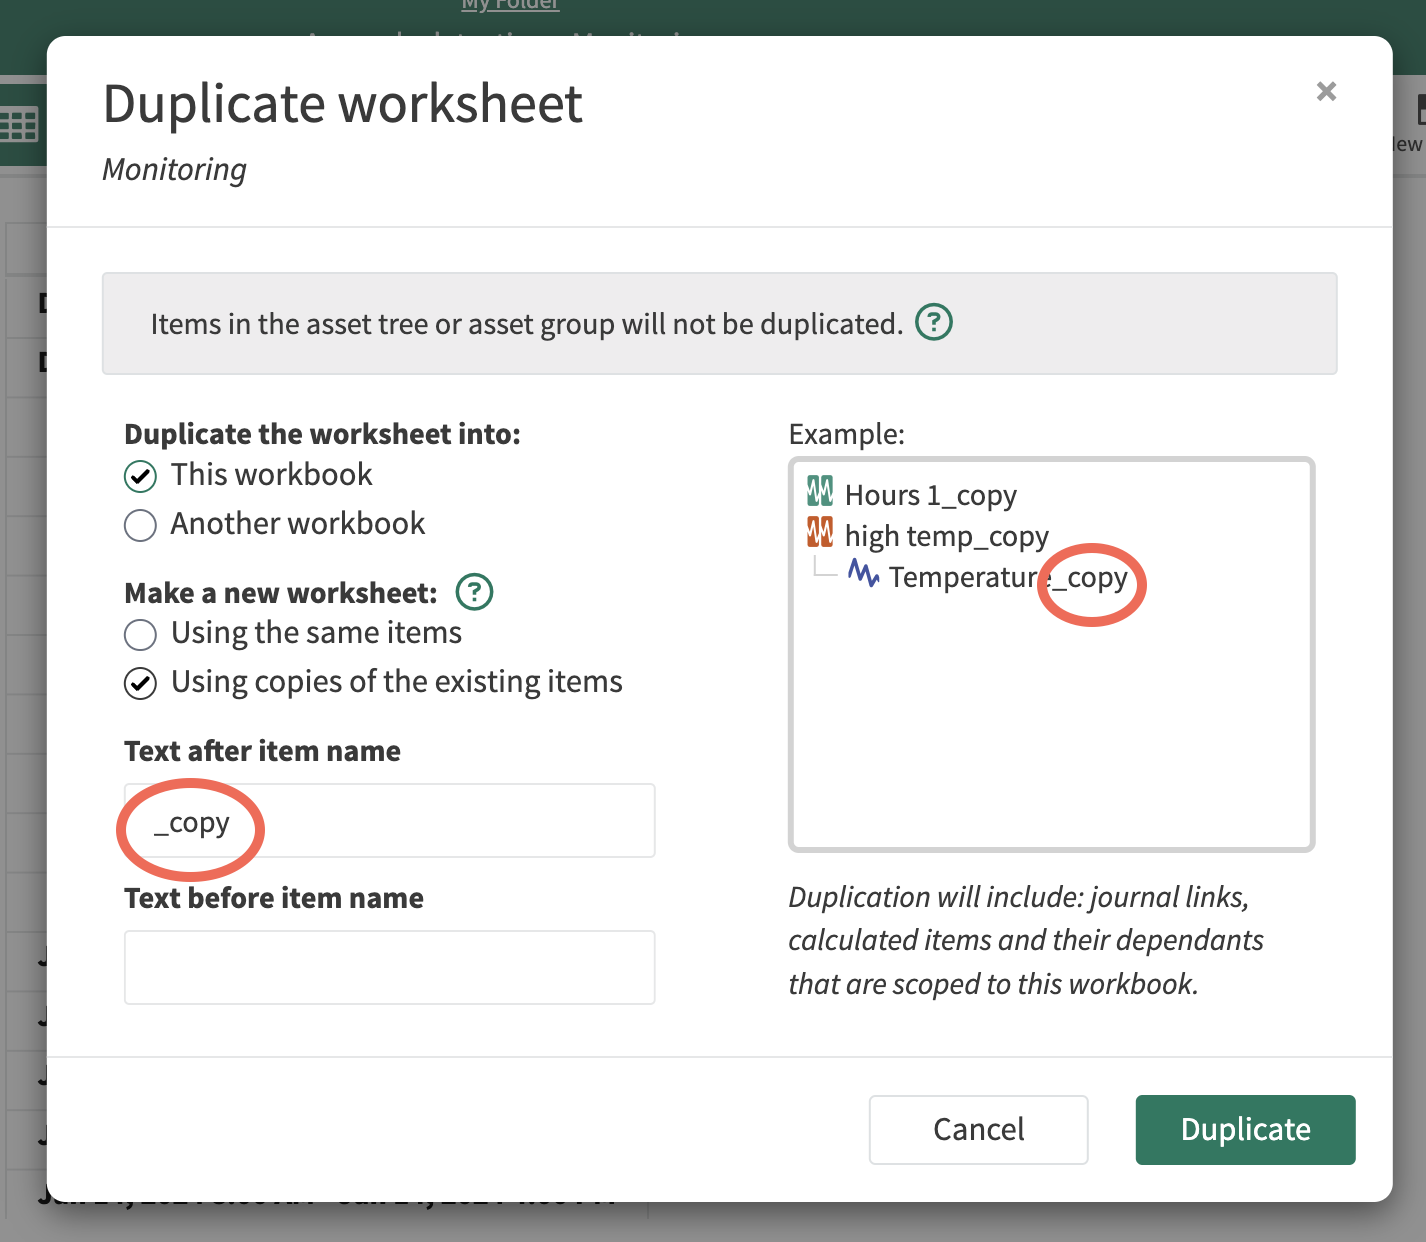Viewport: 1426px width, 1242px height.
Task: Click help icon beside asset tree notice
Action: click(x=934, y=322)
